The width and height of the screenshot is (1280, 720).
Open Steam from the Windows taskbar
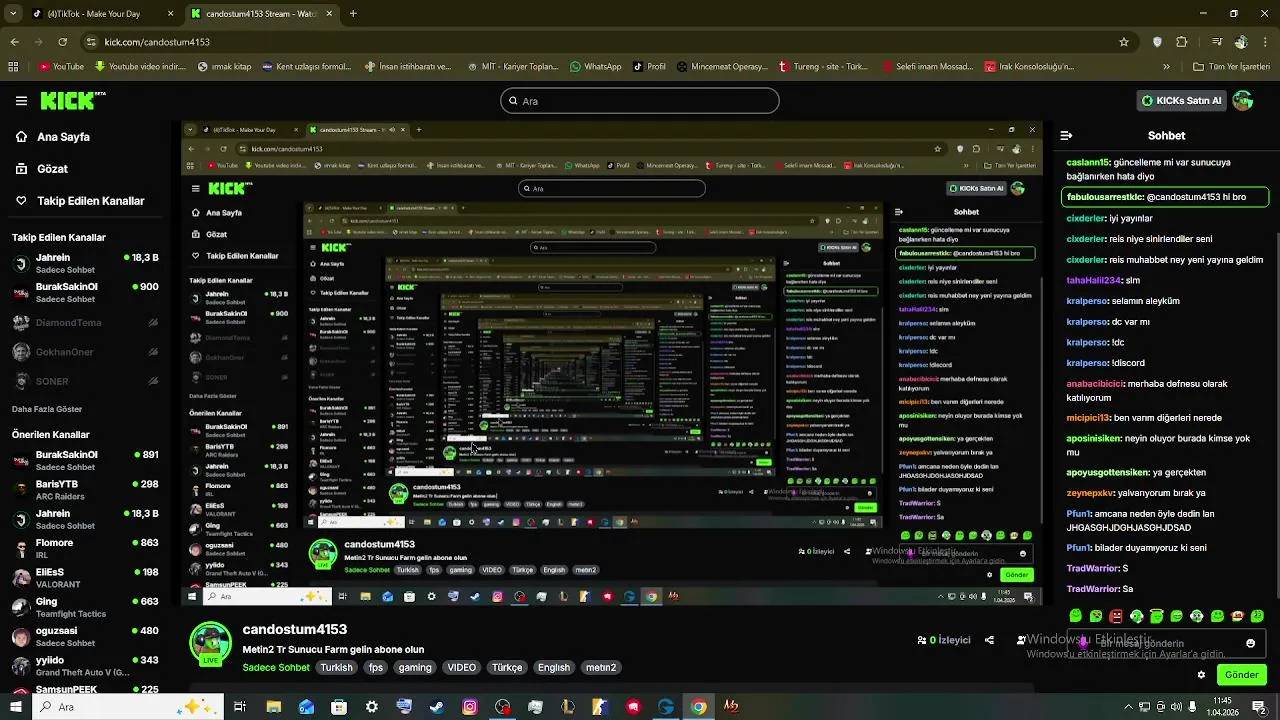pyautogui.click(x=436, y=707)
